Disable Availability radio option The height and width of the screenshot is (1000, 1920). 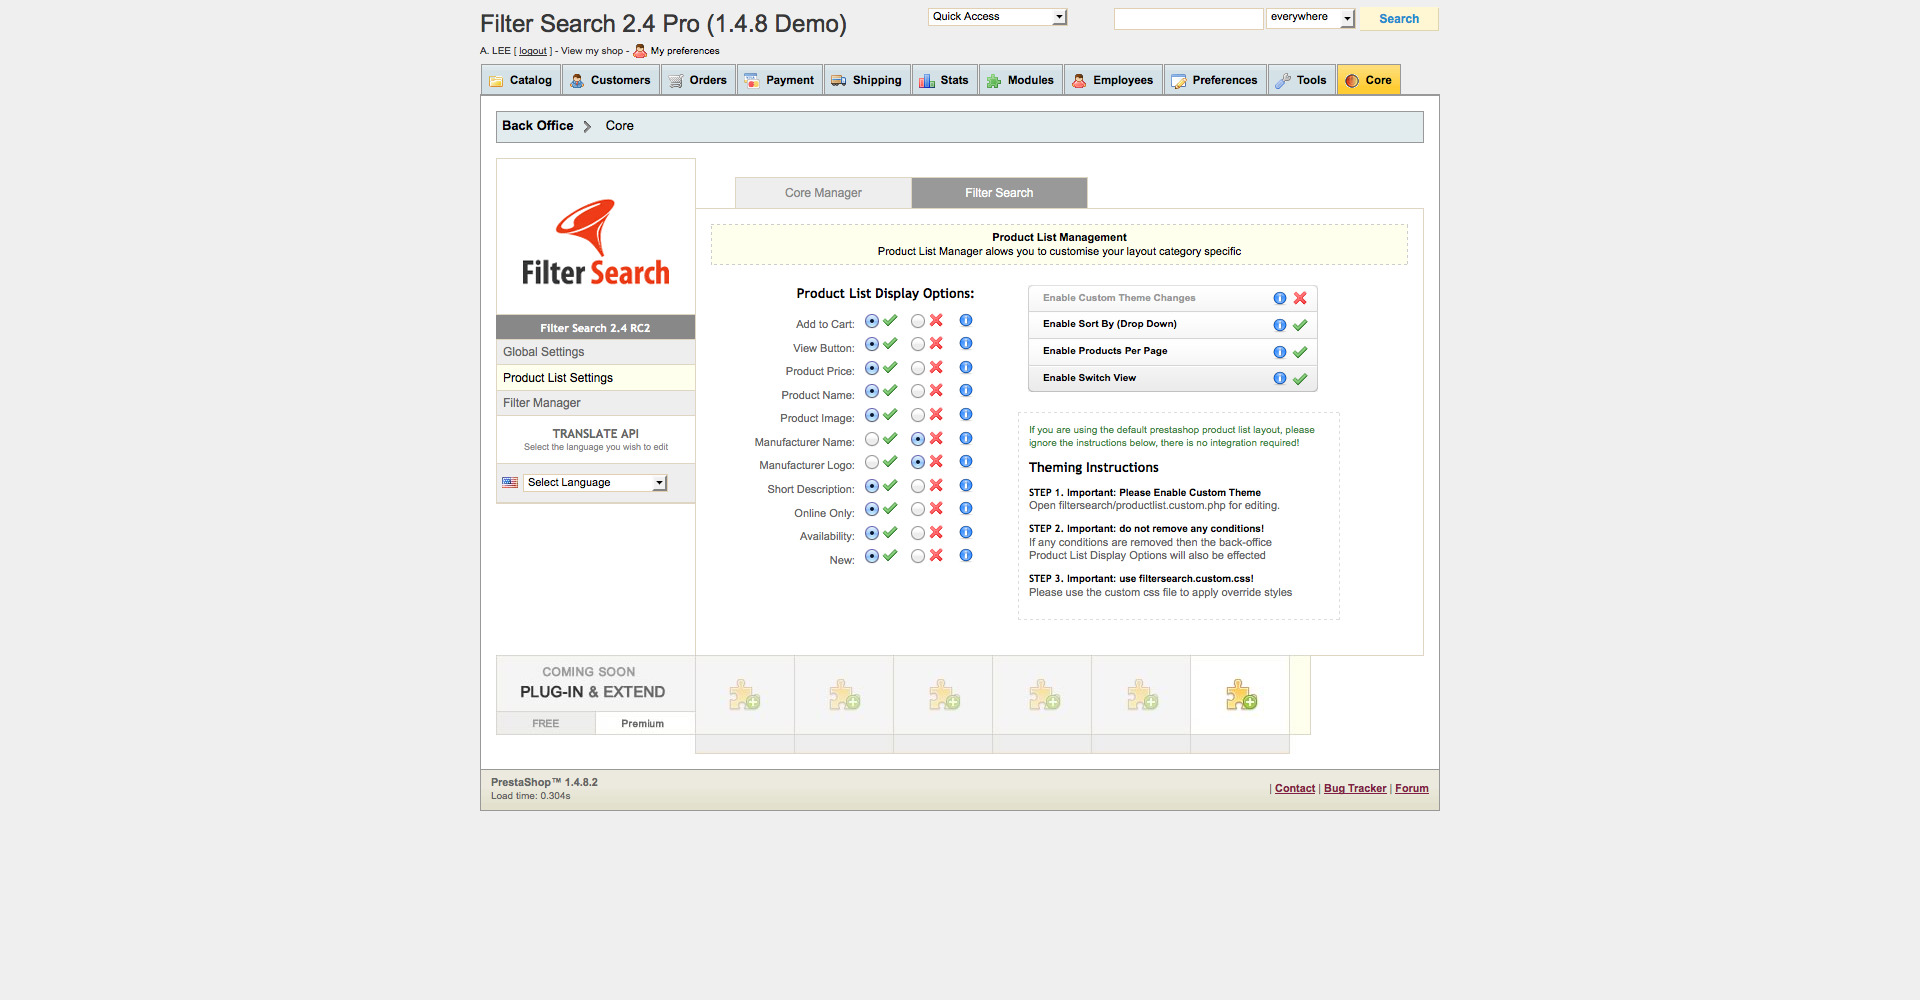coord(918,533)
